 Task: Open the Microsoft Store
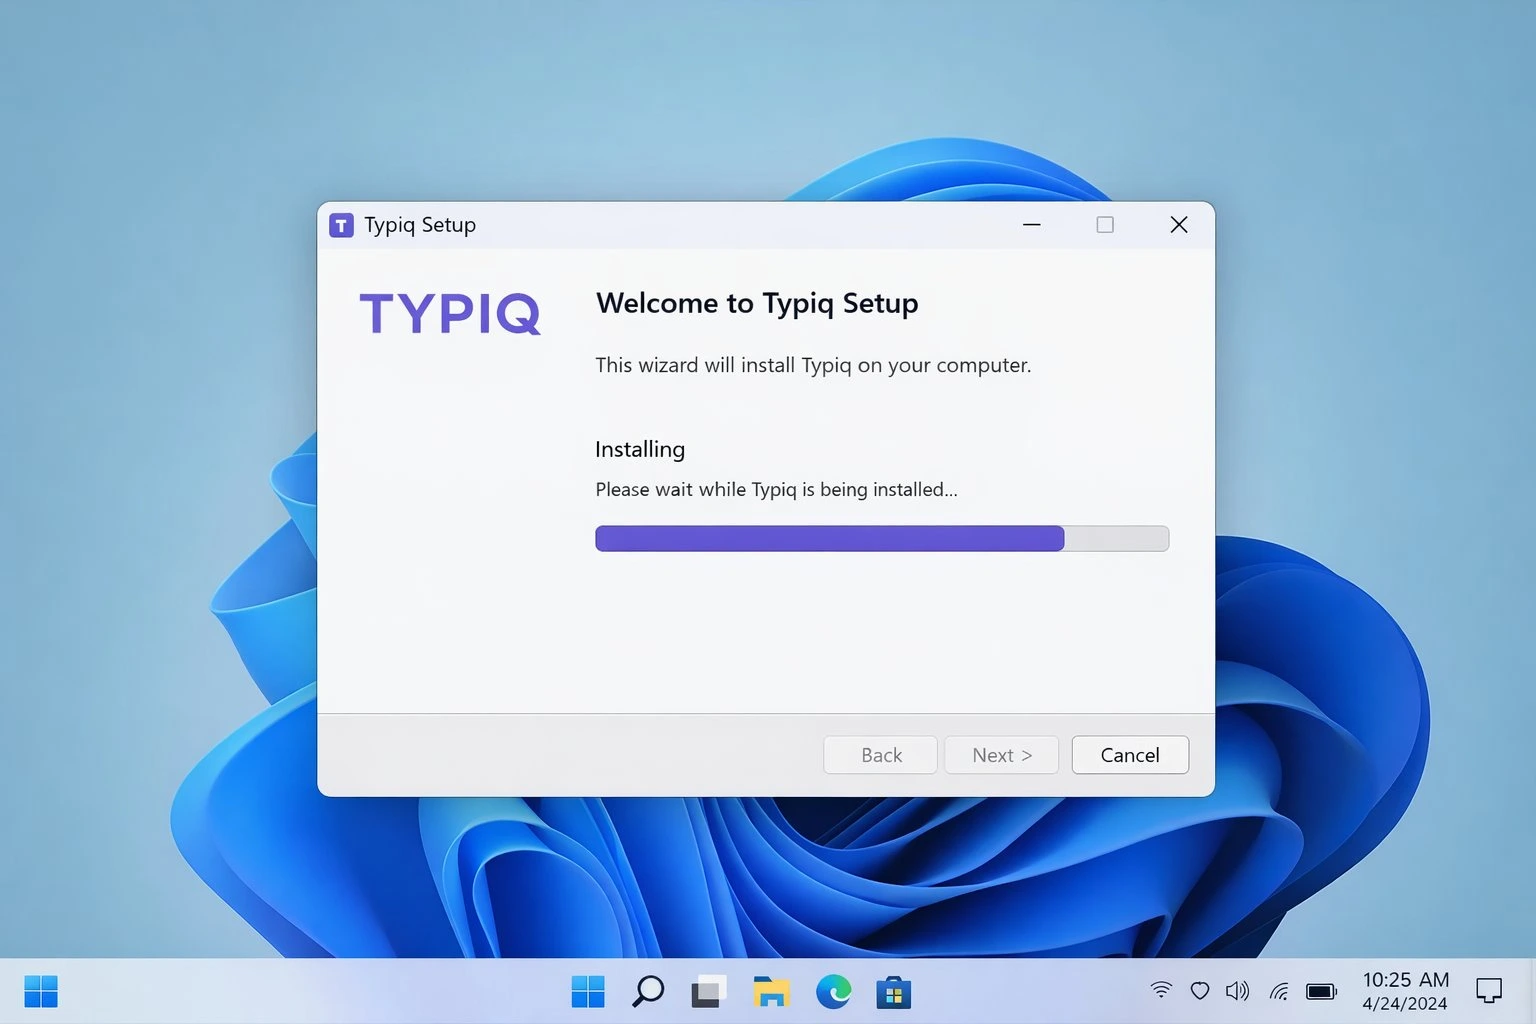click(x=894, y=991)
